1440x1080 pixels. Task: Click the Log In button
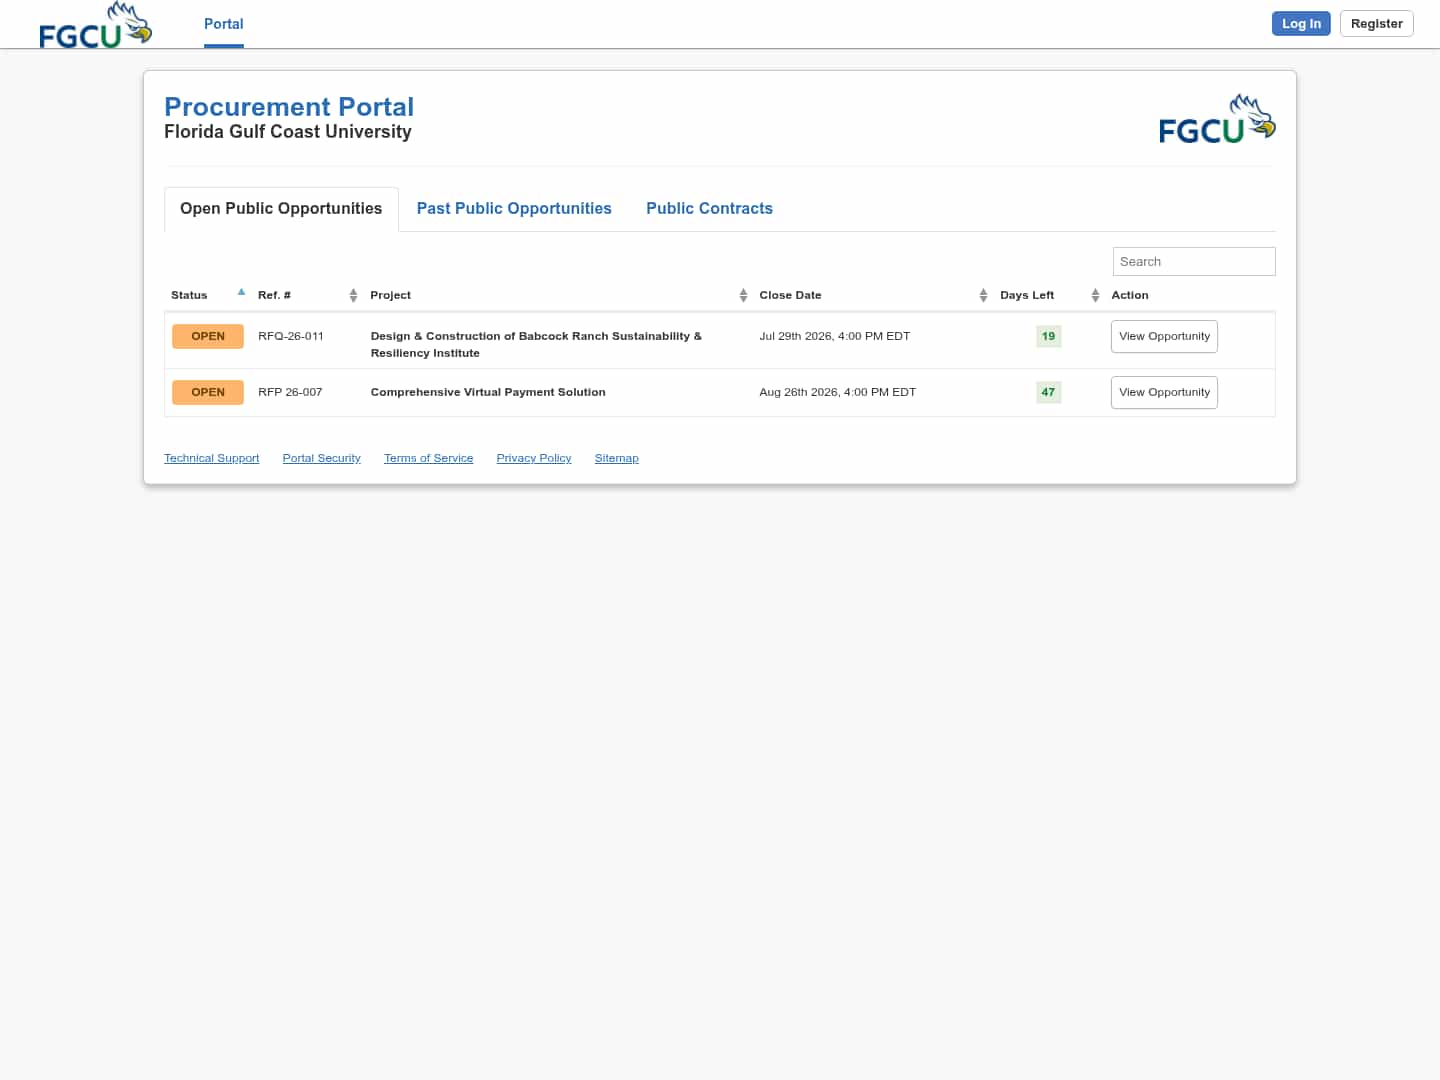[1301, 24]
